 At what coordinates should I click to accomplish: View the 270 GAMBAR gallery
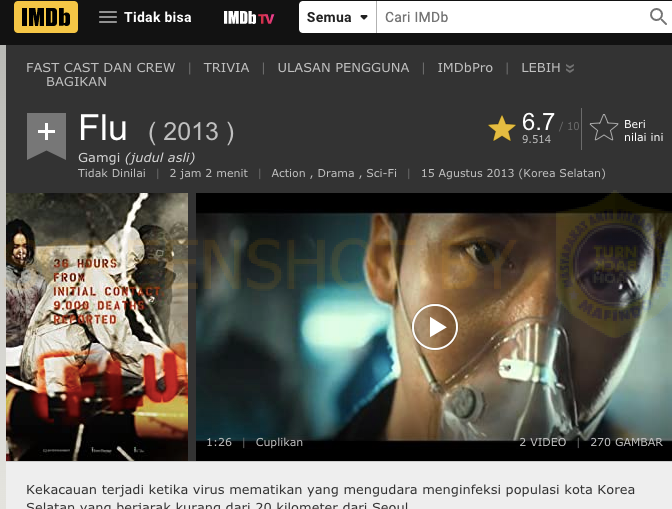pos(626,442)
